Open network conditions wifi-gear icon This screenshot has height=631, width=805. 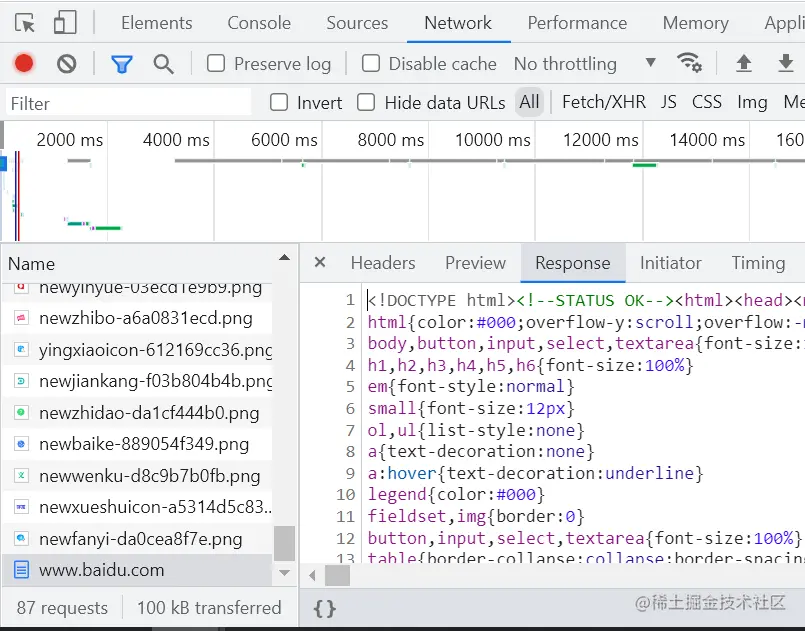(689, 63)
